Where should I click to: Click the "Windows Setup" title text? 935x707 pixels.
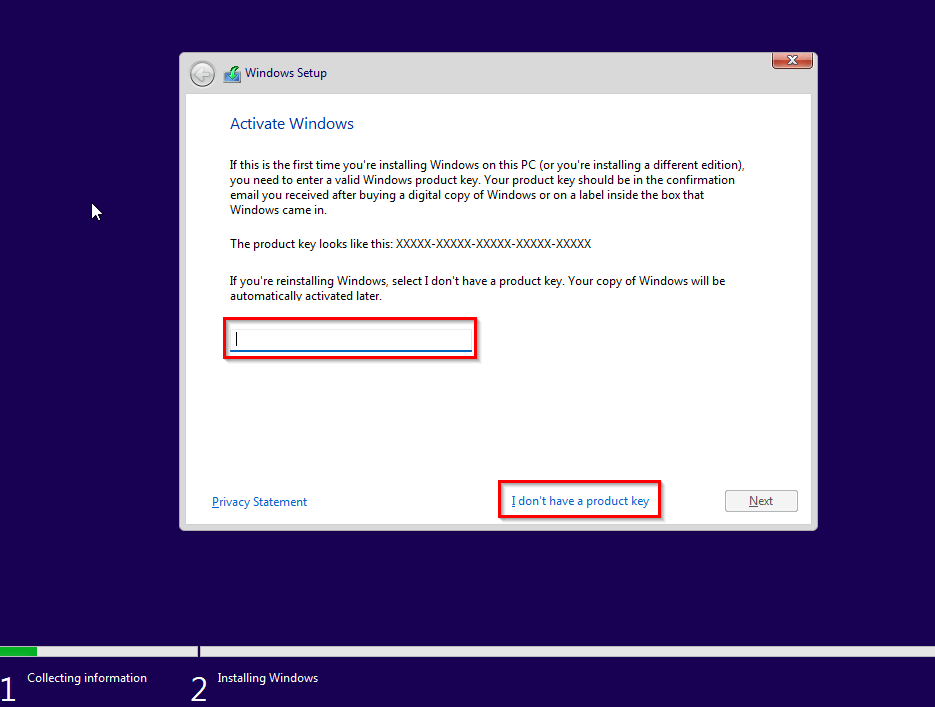[286, 73]
